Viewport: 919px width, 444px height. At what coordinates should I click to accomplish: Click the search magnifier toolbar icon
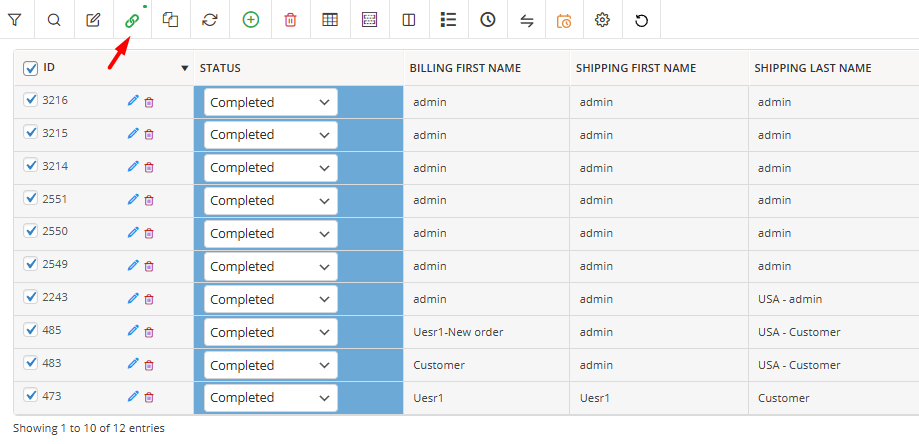coord(54,20)
